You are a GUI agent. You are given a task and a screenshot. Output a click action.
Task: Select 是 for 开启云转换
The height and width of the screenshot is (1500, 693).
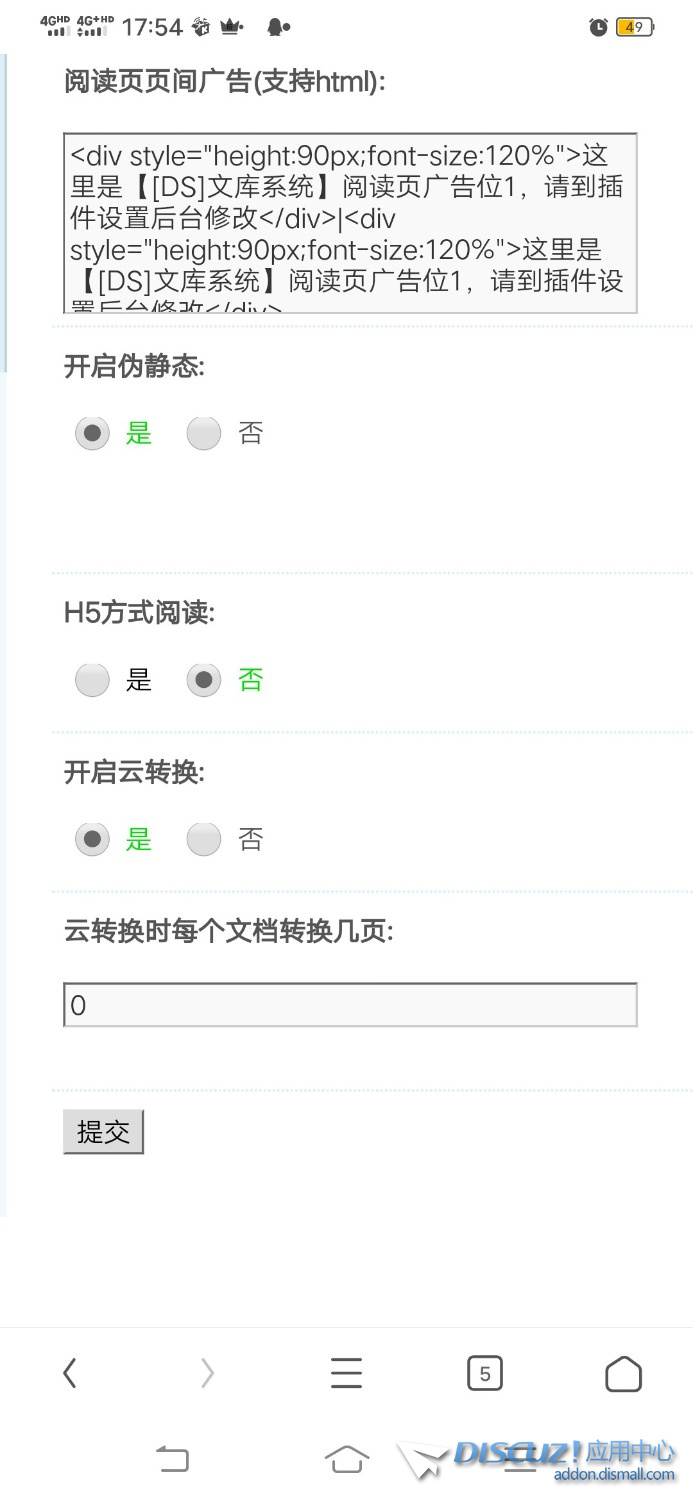pos(92,839)
